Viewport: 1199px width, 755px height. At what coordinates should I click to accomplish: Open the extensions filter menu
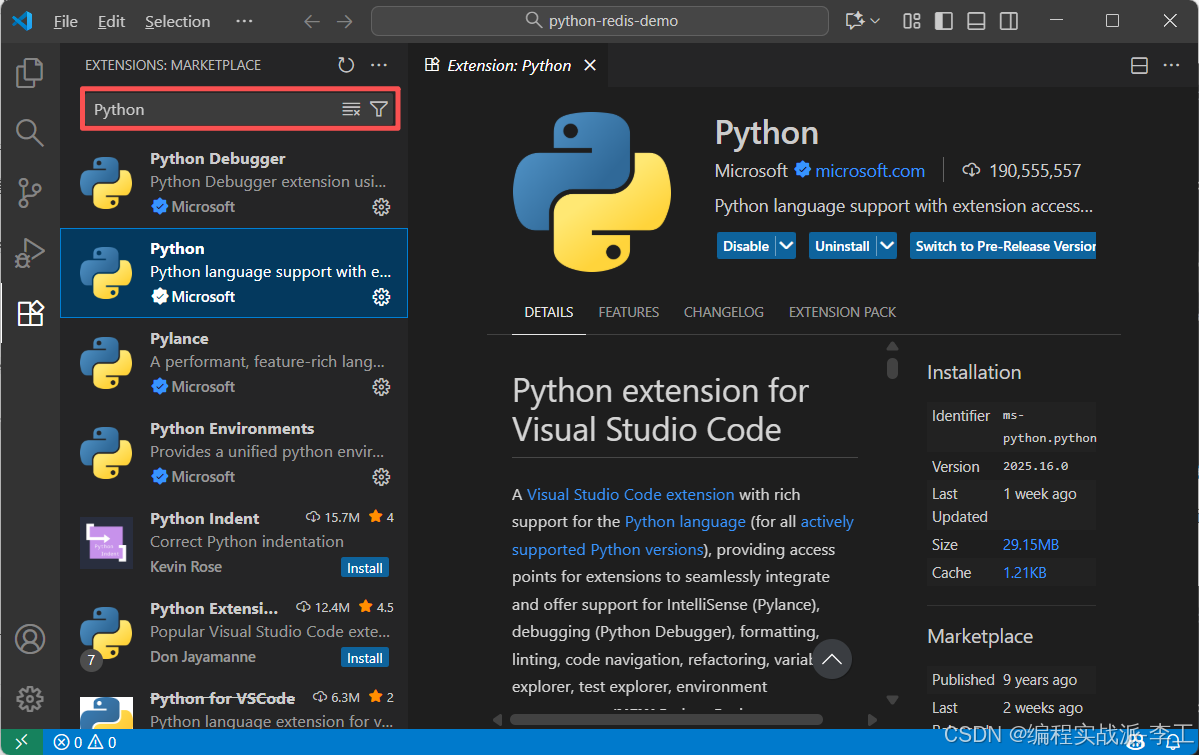pyautogui.click(x=379, y=109)
